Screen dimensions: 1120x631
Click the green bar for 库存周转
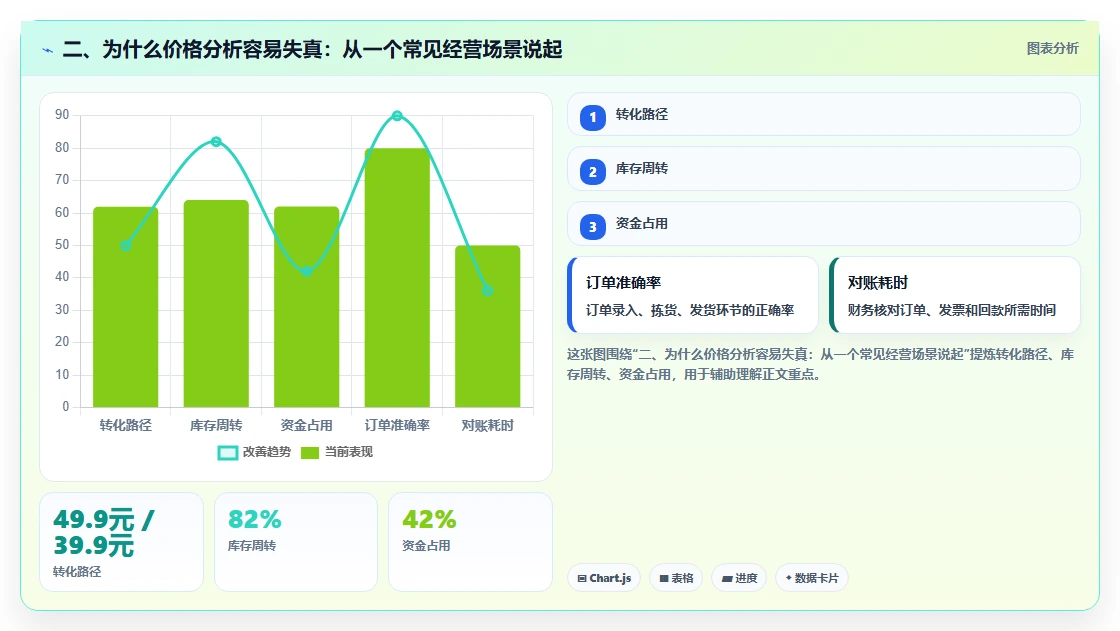coord(216,304)
